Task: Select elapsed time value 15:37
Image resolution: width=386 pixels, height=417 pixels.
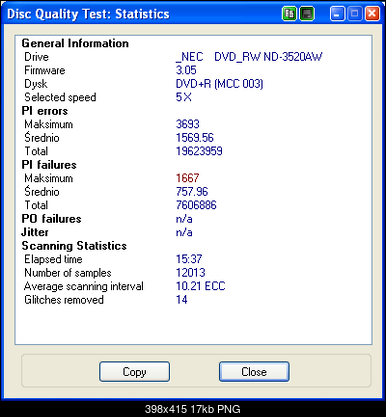Action: (x=189, y=259)
